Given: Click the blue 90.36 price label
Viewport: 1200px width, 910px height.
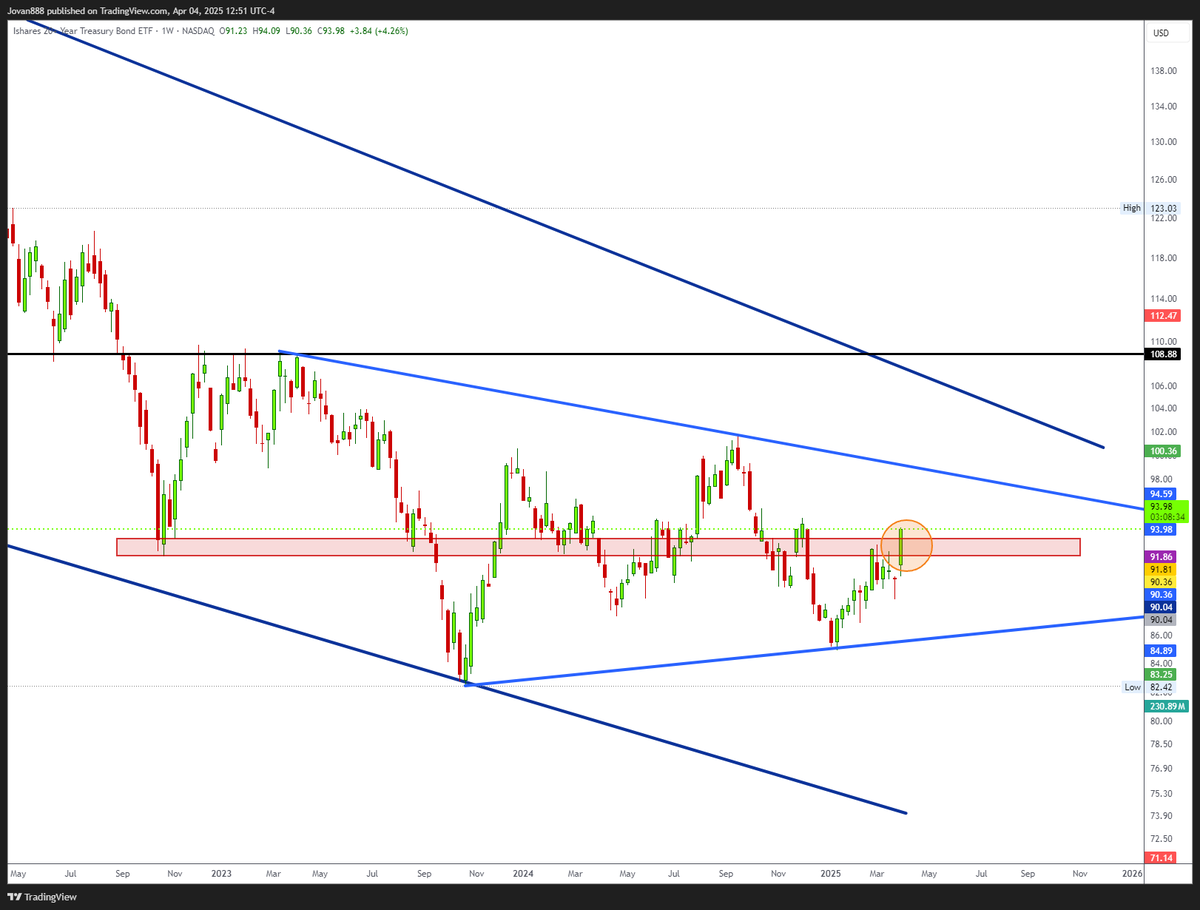Looking at the screenshot, I should click(x=1160, y=594).
